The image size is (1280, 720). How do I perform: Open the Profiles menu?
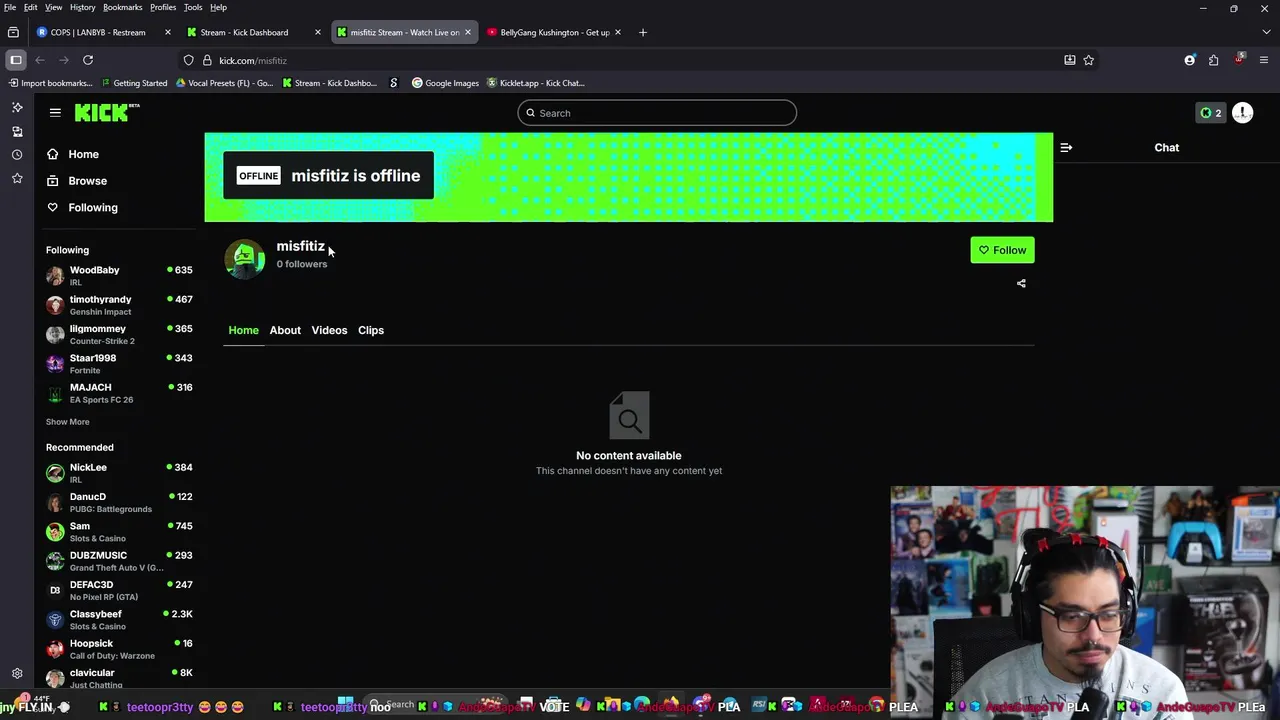point(163,7)
